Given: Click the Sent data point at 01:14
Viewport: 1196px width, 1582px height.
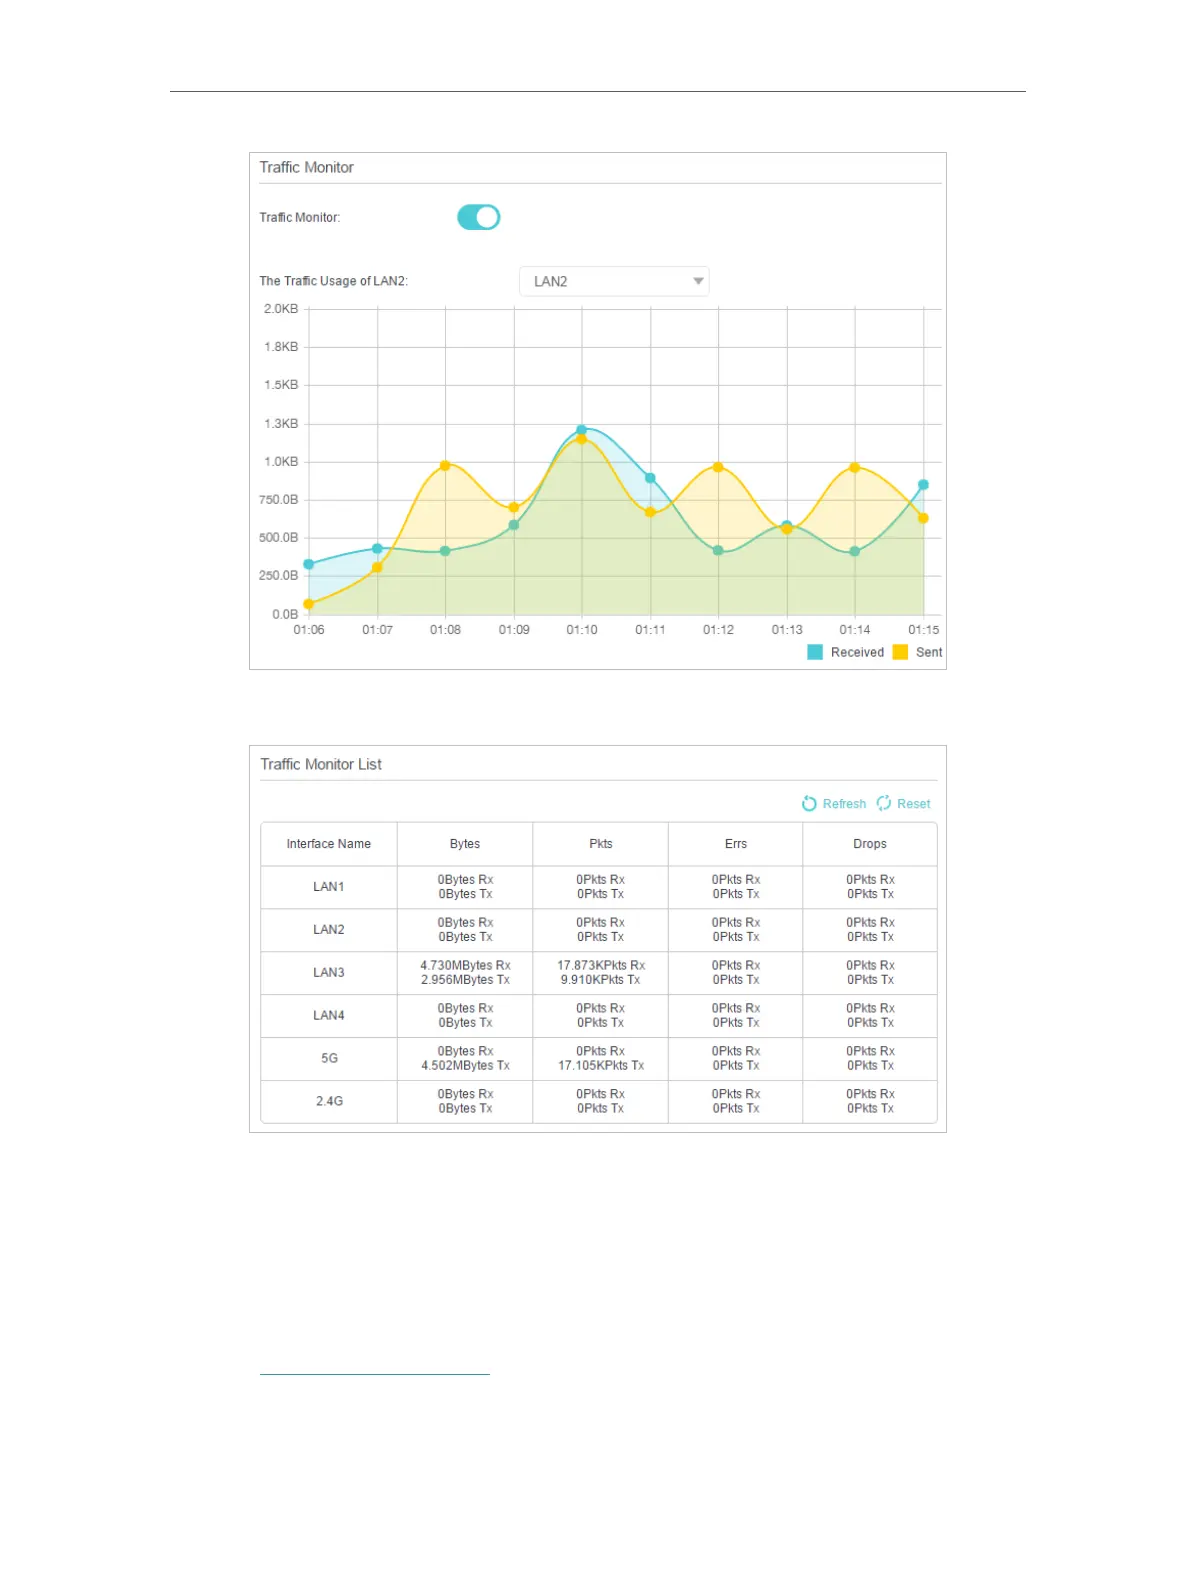Looking at the screenshot, I should [854, 468].
